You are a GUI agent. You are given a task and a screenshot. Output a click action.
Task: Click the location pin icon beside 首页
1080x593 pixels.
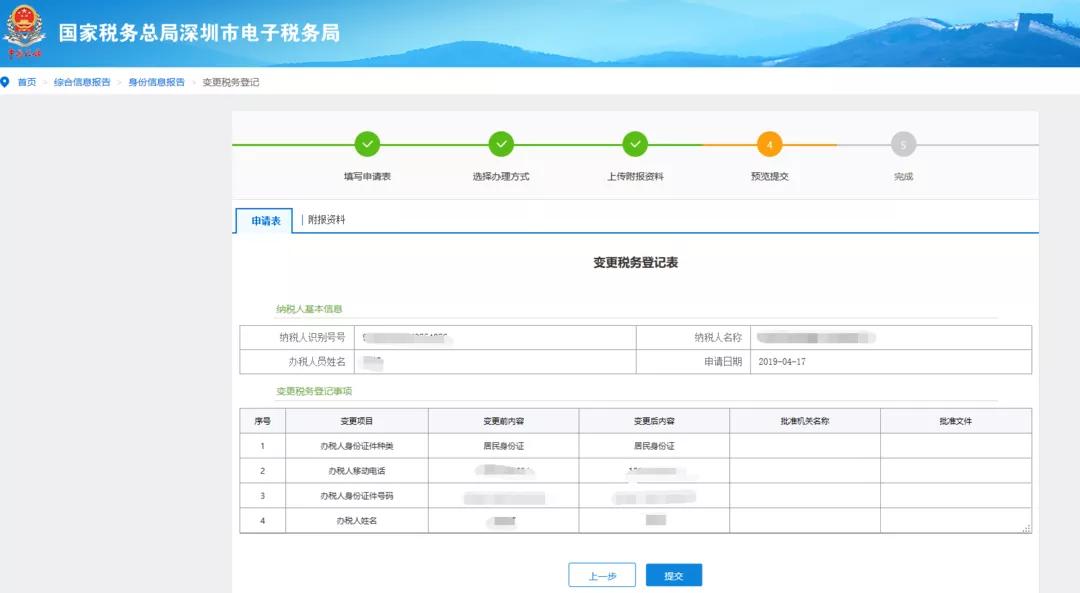tap(8, 82)
